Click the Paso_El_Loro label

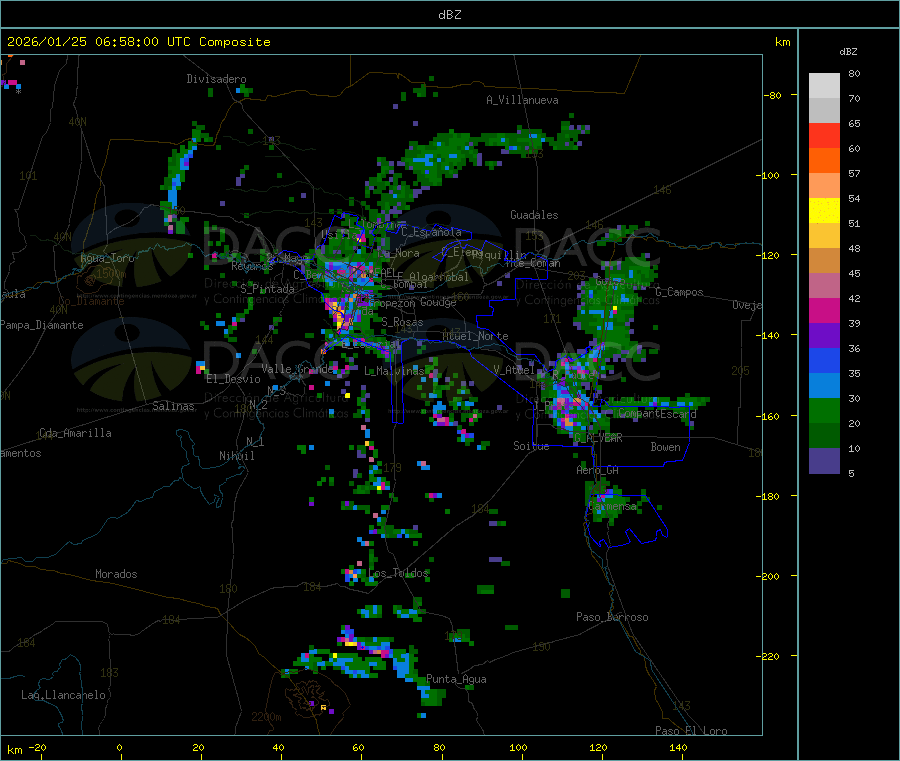pos(691,731)
